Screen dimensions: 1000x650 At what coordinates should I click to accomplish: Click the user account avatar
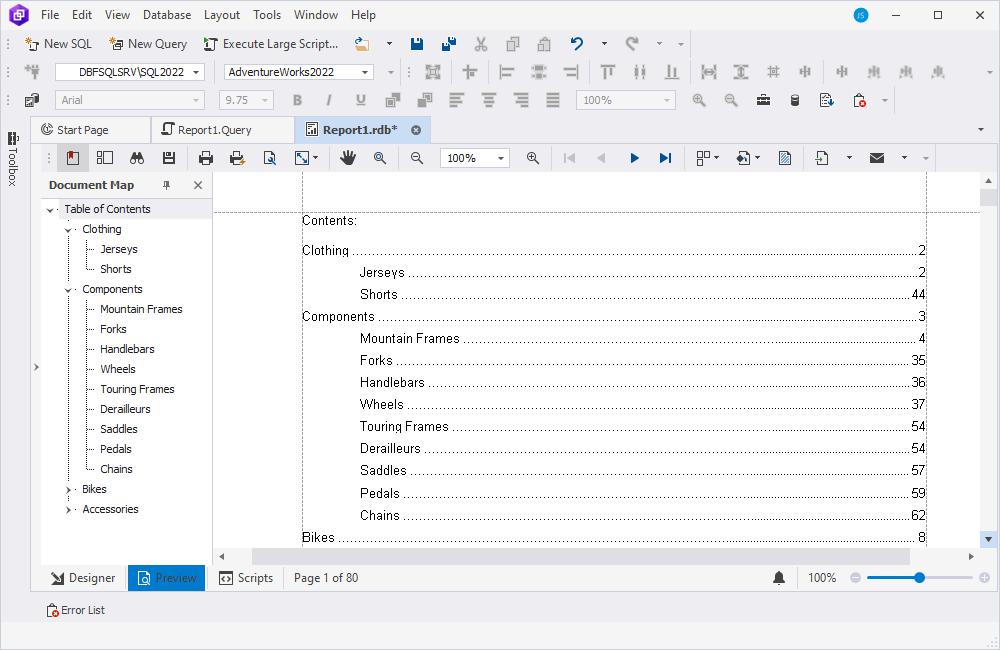pyautogui.click(x=861, y=15)
